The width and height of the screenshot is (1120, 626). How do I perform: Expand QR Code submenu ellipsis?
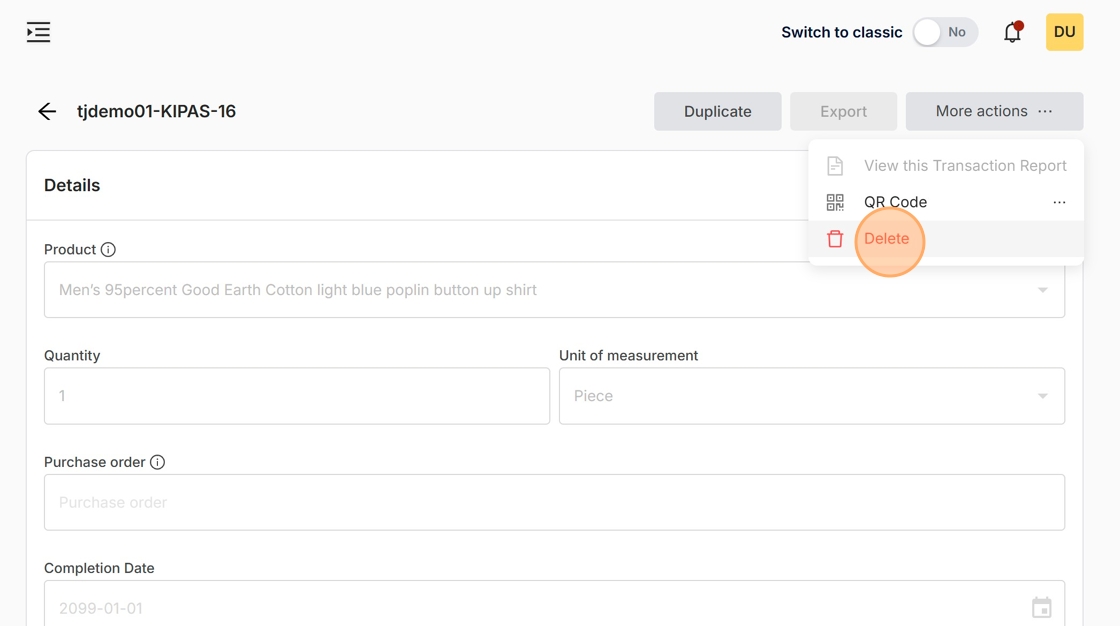tap(1059, 202)
